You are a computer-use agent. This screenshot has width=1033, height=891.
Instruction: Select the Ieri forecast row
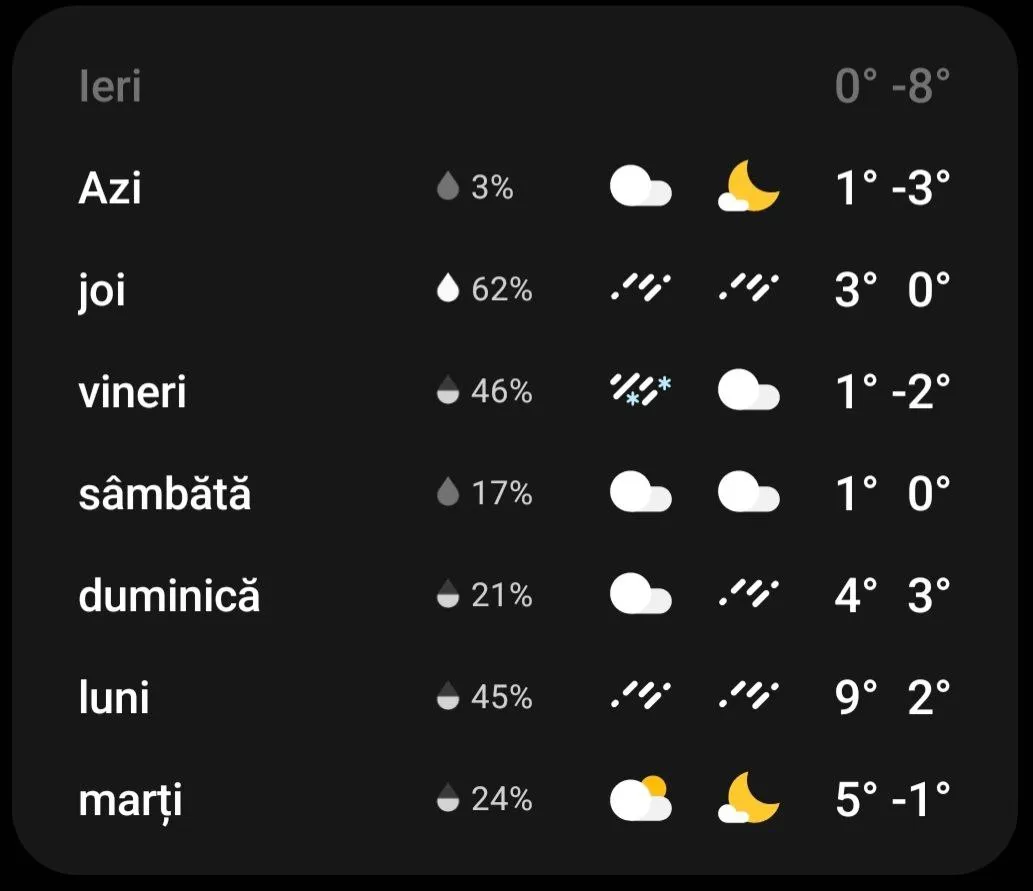click(x=110, y=87)
